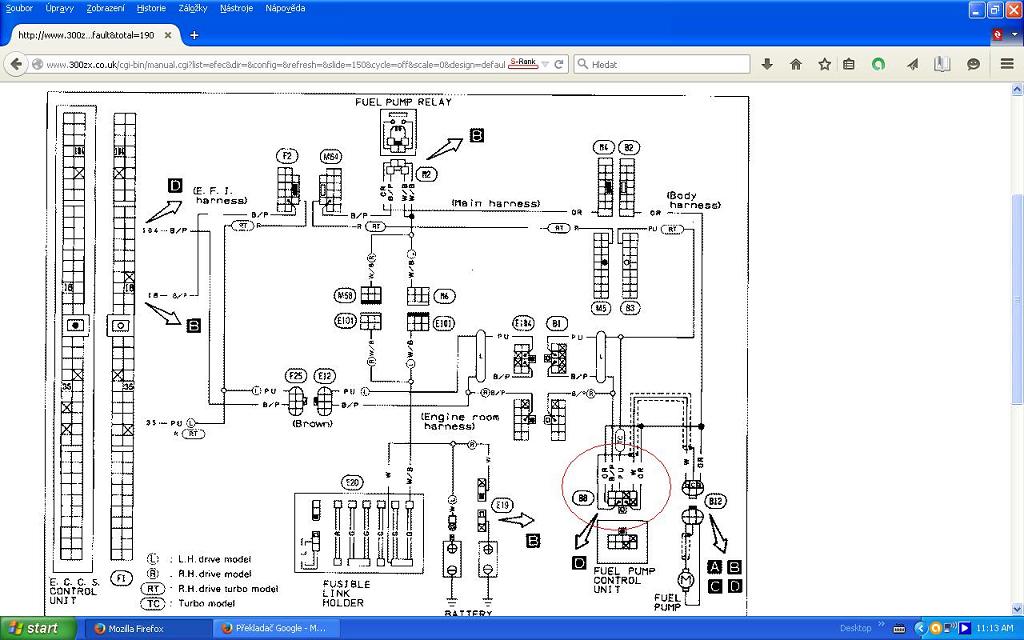This screenshot has width=1024, height=640.
Task: Open the hamburger Firefox menu
Action: [x=1006, y=64]
